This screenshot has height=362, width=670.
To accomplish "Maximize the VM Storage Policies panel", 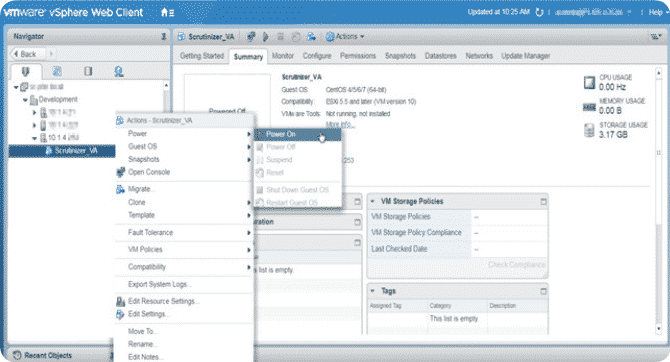I will click(x=543, y=201).
